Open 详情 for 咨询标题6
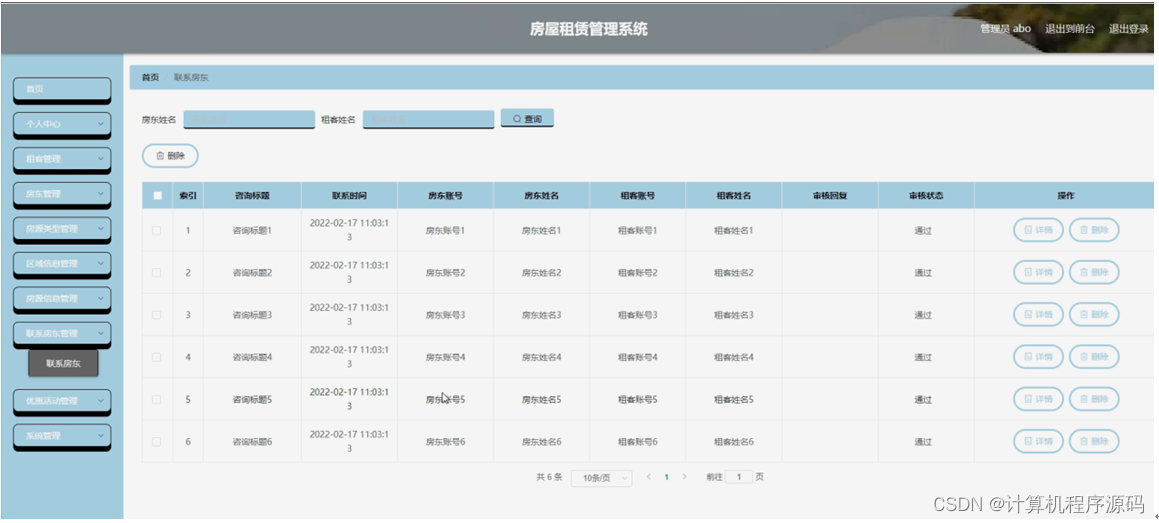The image size is (1159, 523). click(x=1038, y=442)
